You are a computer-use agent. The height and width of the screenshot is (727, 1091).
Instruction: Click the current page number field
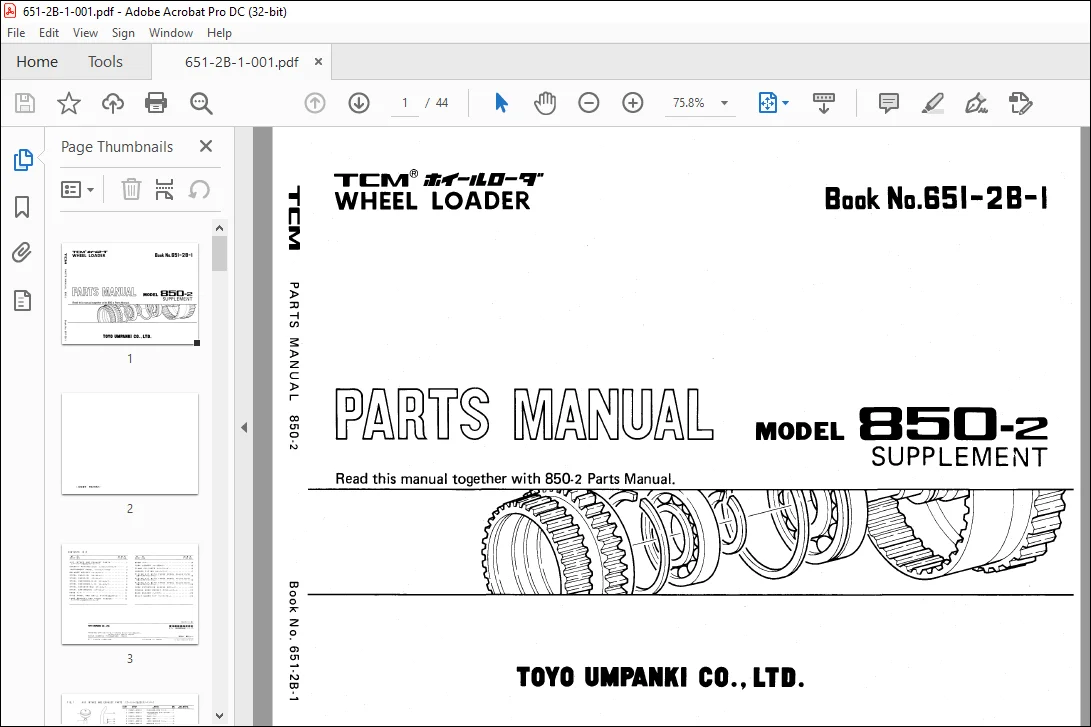pyautogui.click(x=404, y=103)
